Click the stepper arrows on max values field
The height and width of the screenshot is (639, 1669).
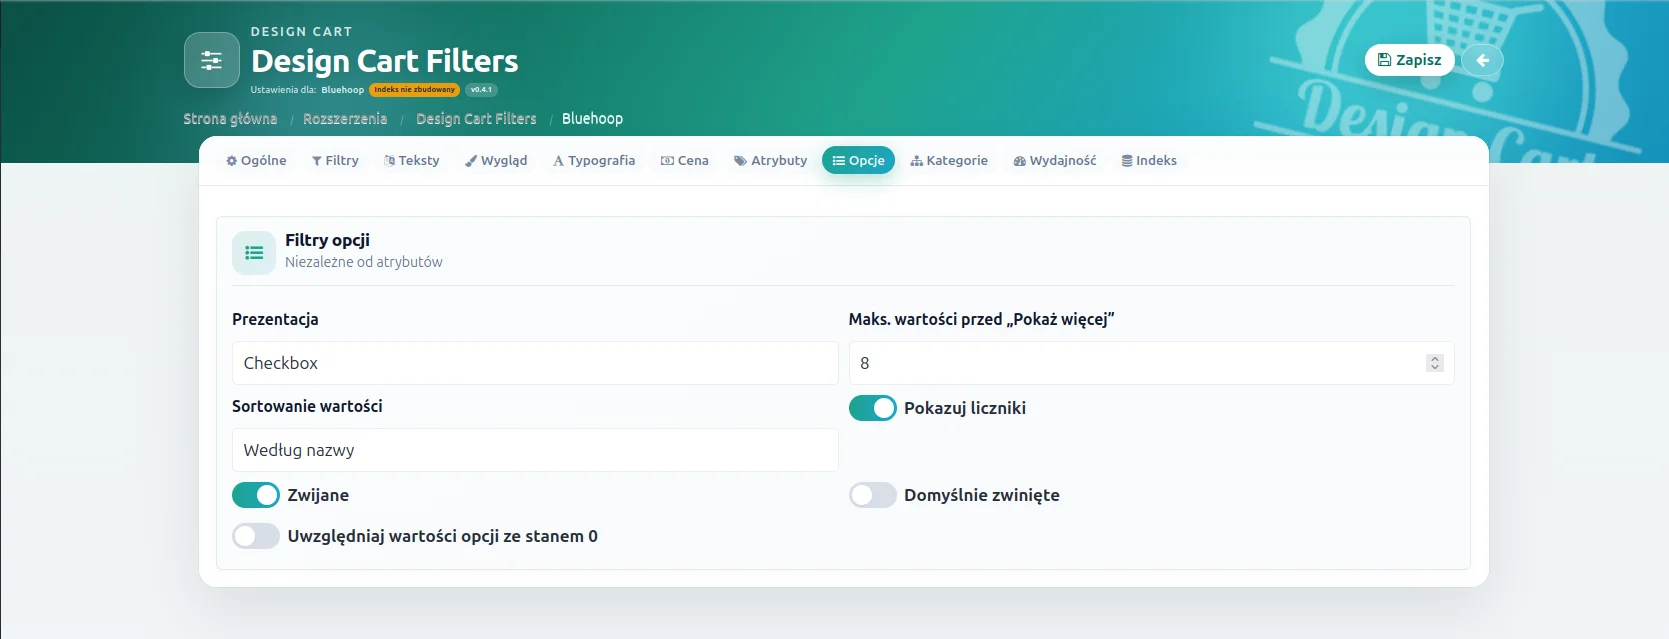[x=1435, y=363]
